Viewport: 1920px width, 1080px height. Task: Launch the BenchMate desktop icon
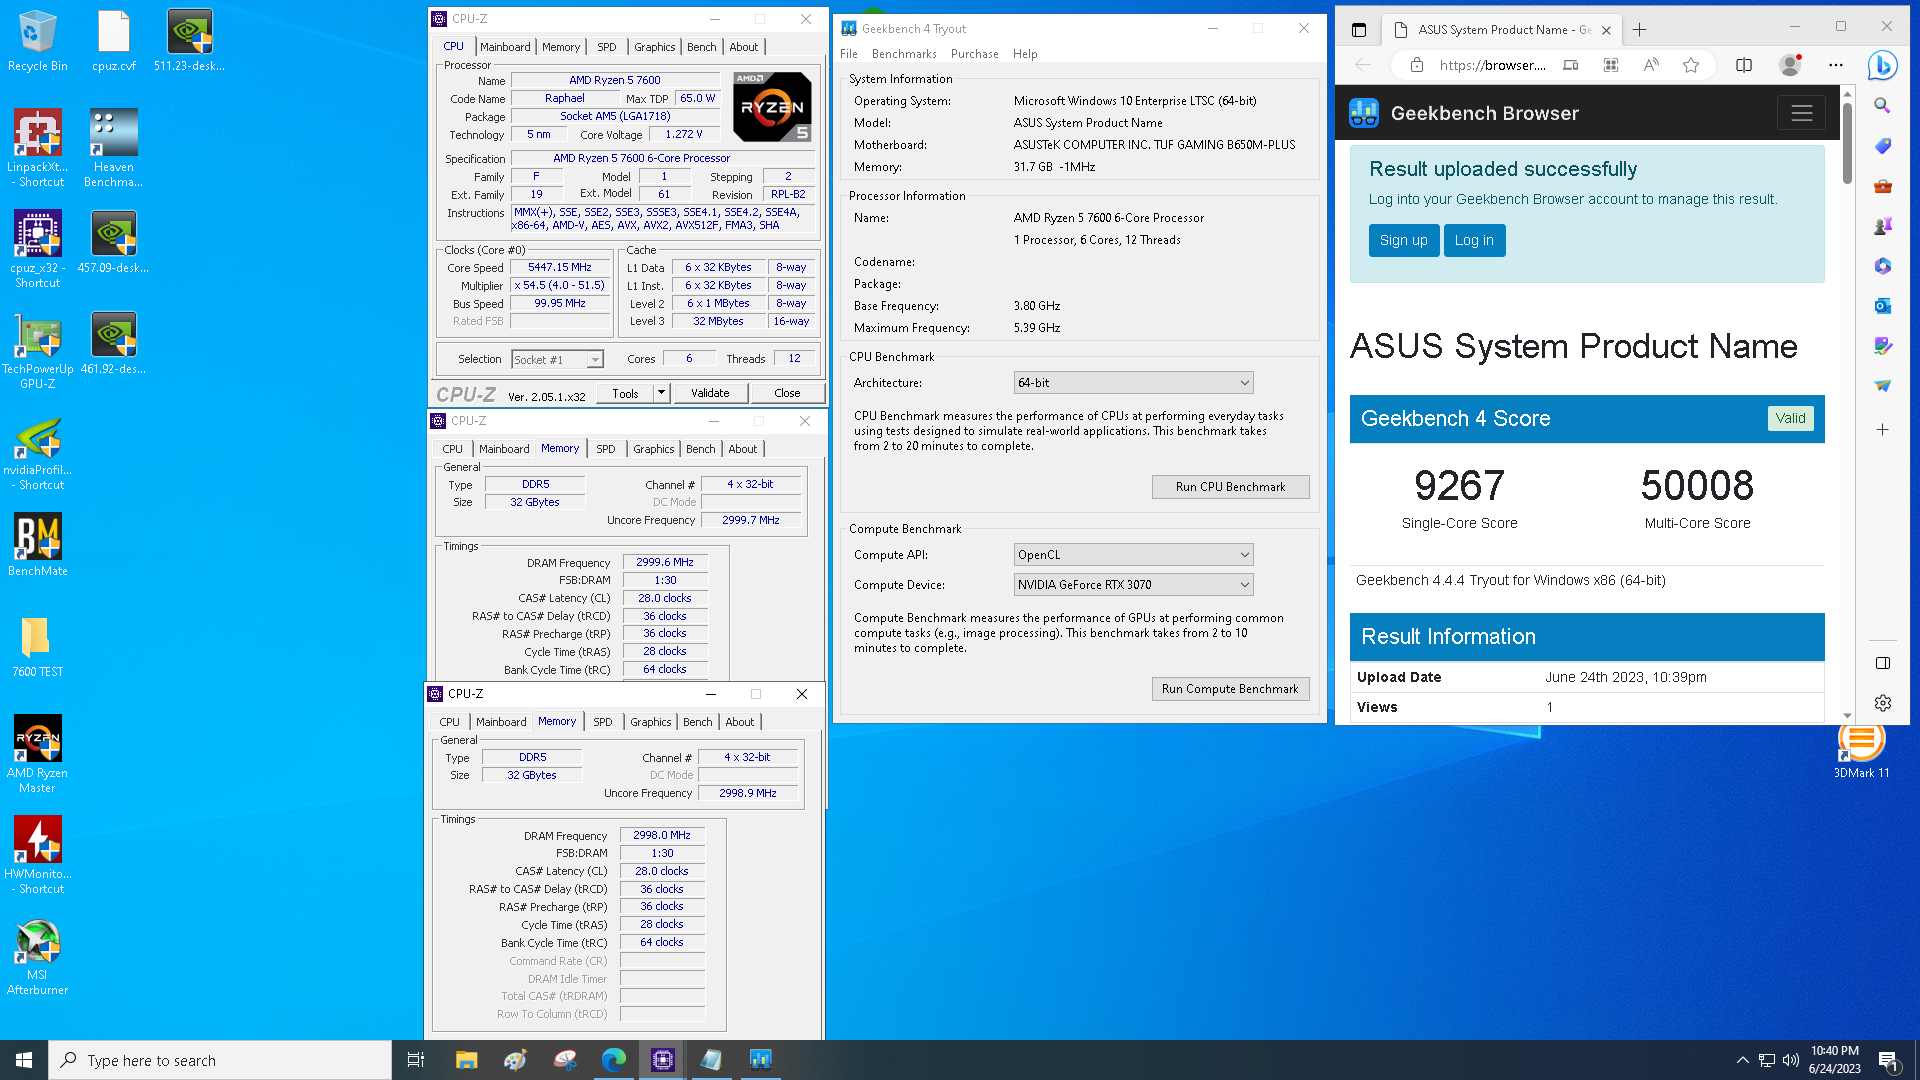coord(38,544)
